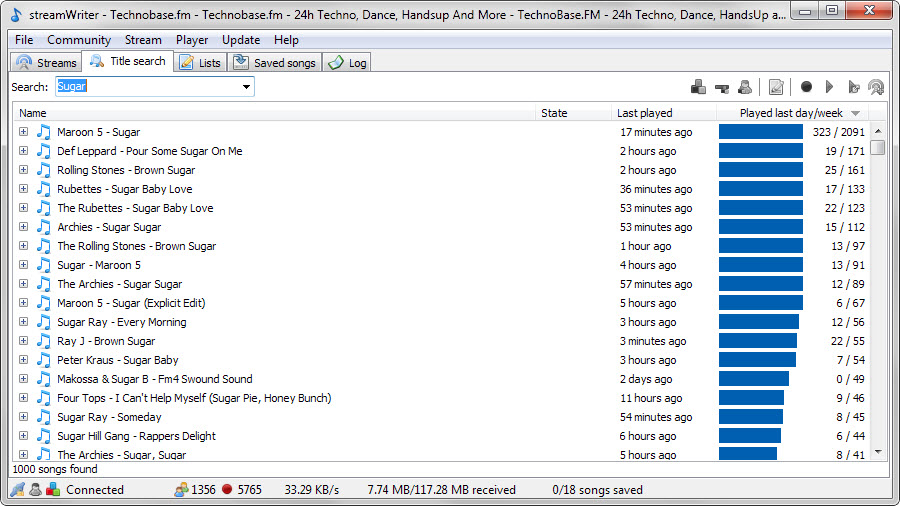This screenshot has height=506, width=900.
Task: Select the Title search tab
Action: [x=127, y=61]
